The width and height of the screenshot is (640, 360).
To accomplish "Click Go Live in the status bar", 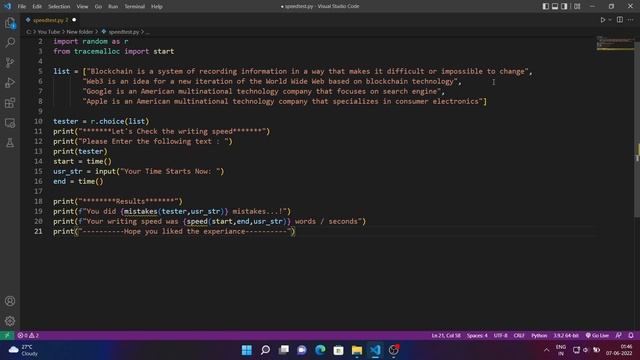I will pyautogui.click(x=597, y=336).
